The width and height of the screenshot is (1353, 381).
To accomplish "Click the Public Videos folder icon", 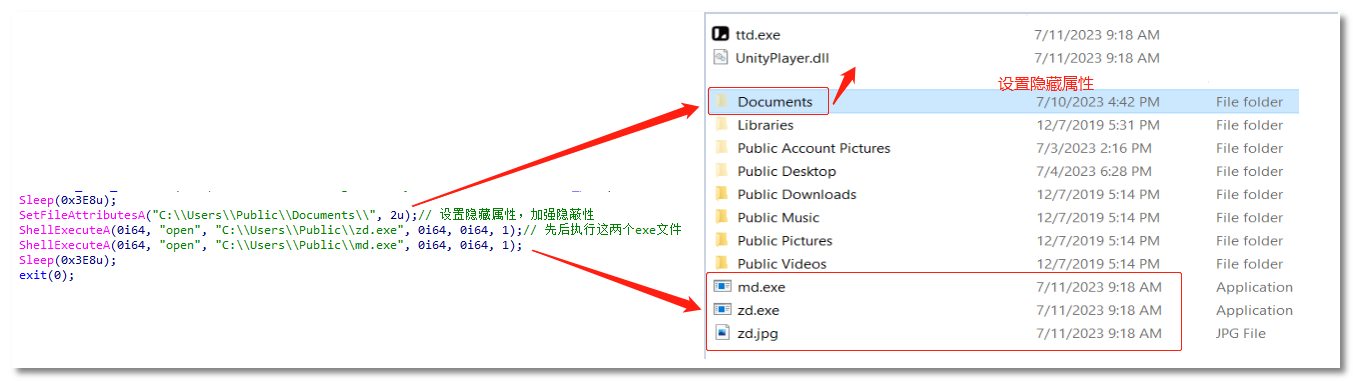I will (x=722, y=264).
